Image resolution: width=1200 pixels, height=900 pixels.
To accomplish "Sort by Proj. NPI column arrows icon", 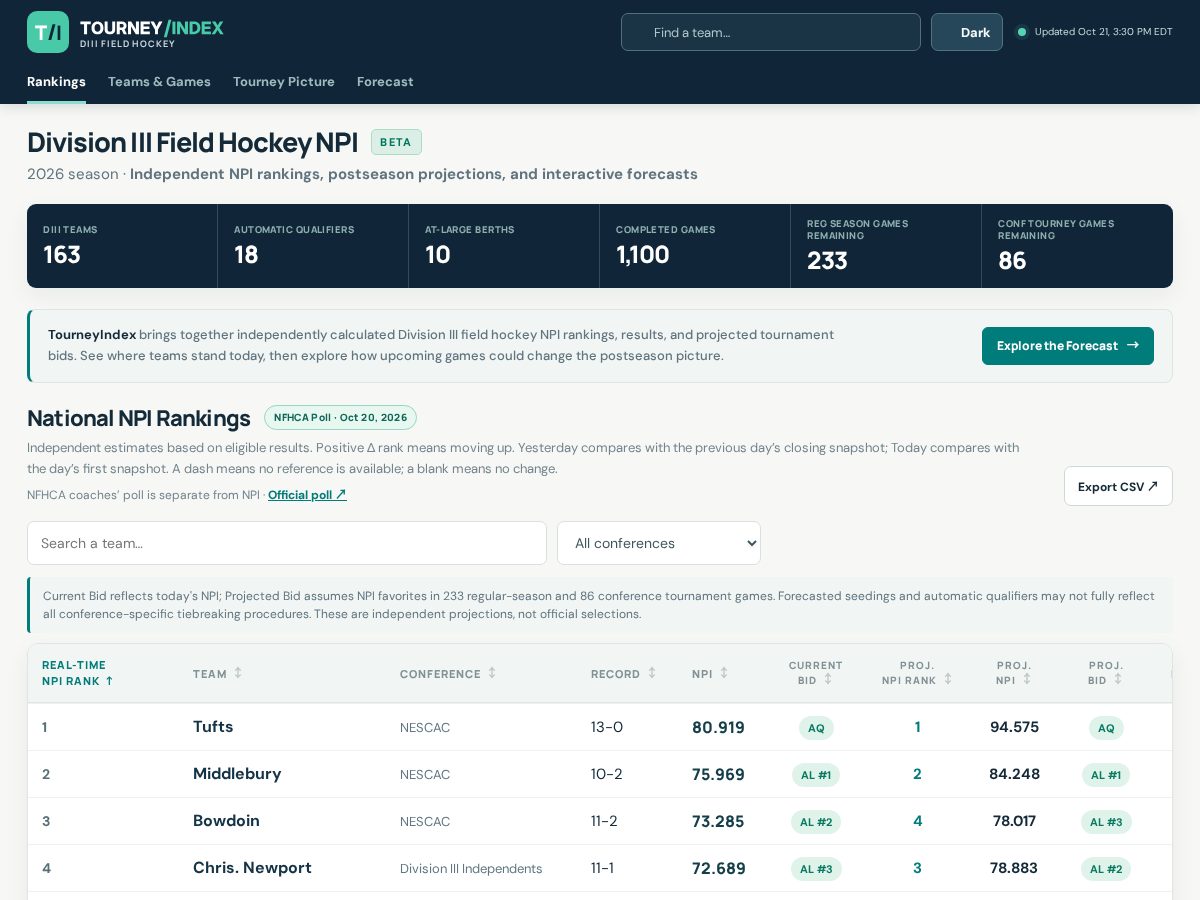I will pos(1027,679).
